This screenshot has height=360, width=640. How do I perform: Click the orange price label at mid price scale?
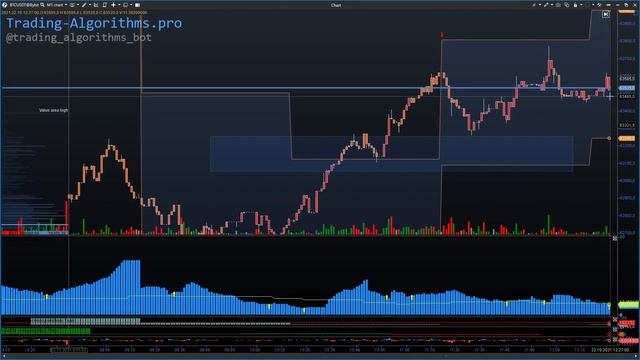coord(627,139)
